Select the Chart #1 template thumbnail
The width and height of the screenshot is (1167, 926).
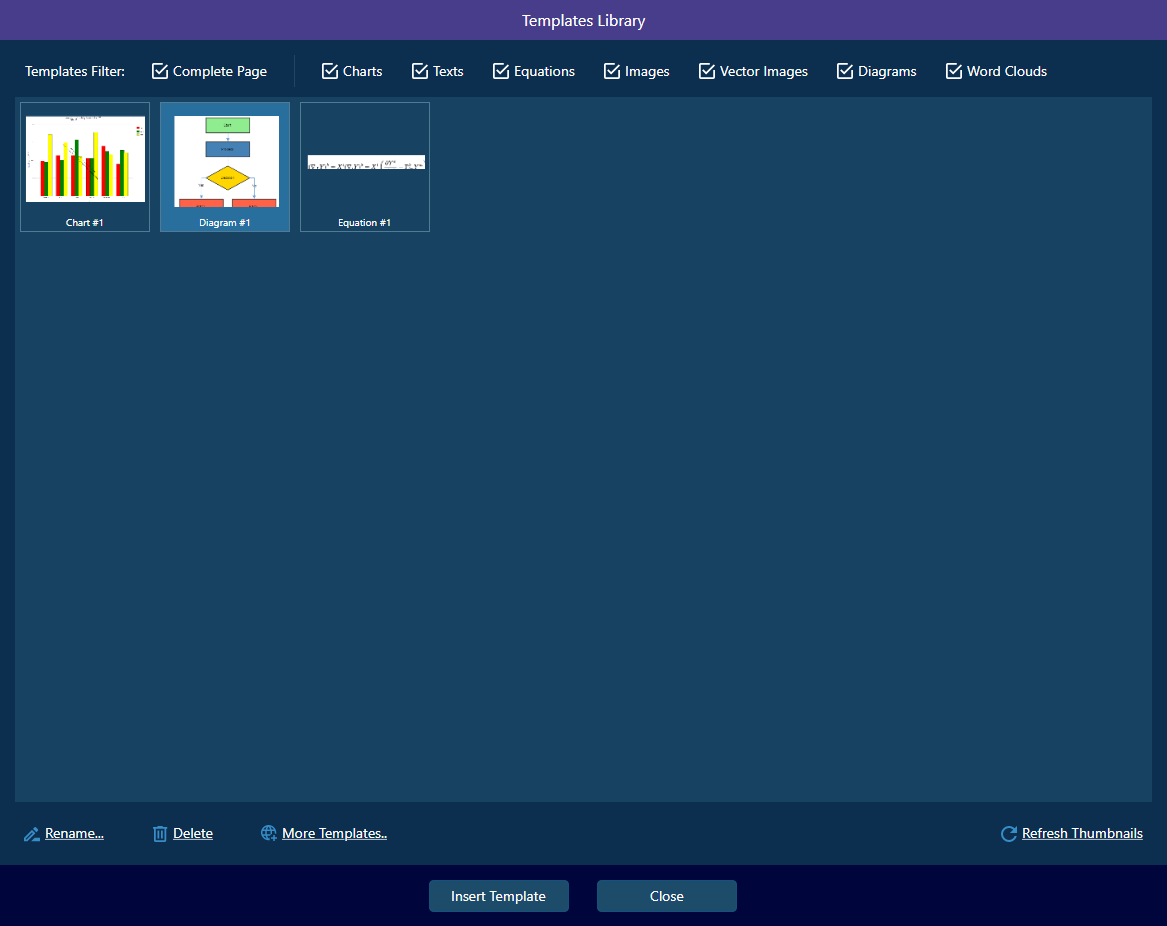pos(85,167)
